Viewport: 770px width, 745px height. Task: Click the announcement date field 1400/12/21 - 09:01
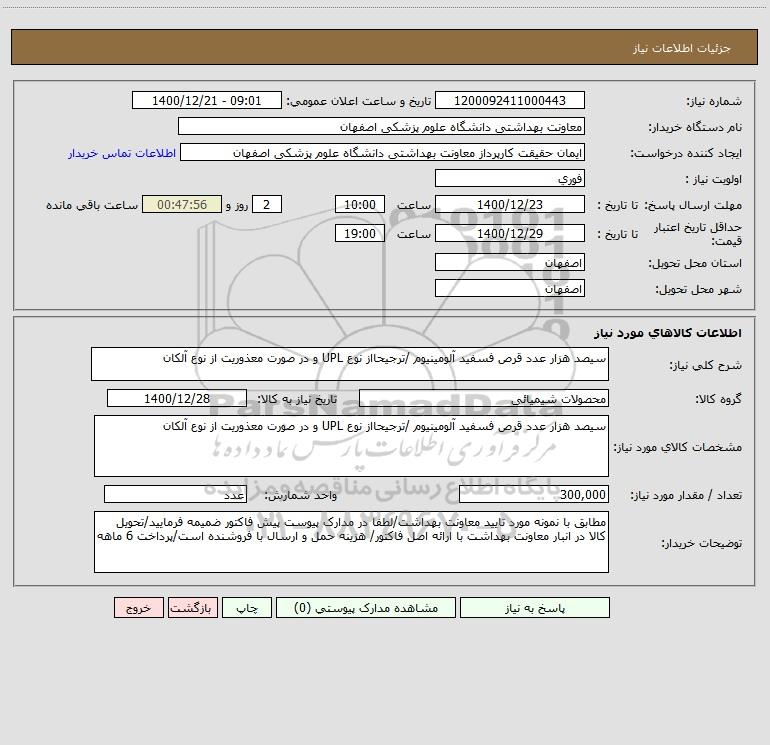pyautogui.click(x=207, y=100)
